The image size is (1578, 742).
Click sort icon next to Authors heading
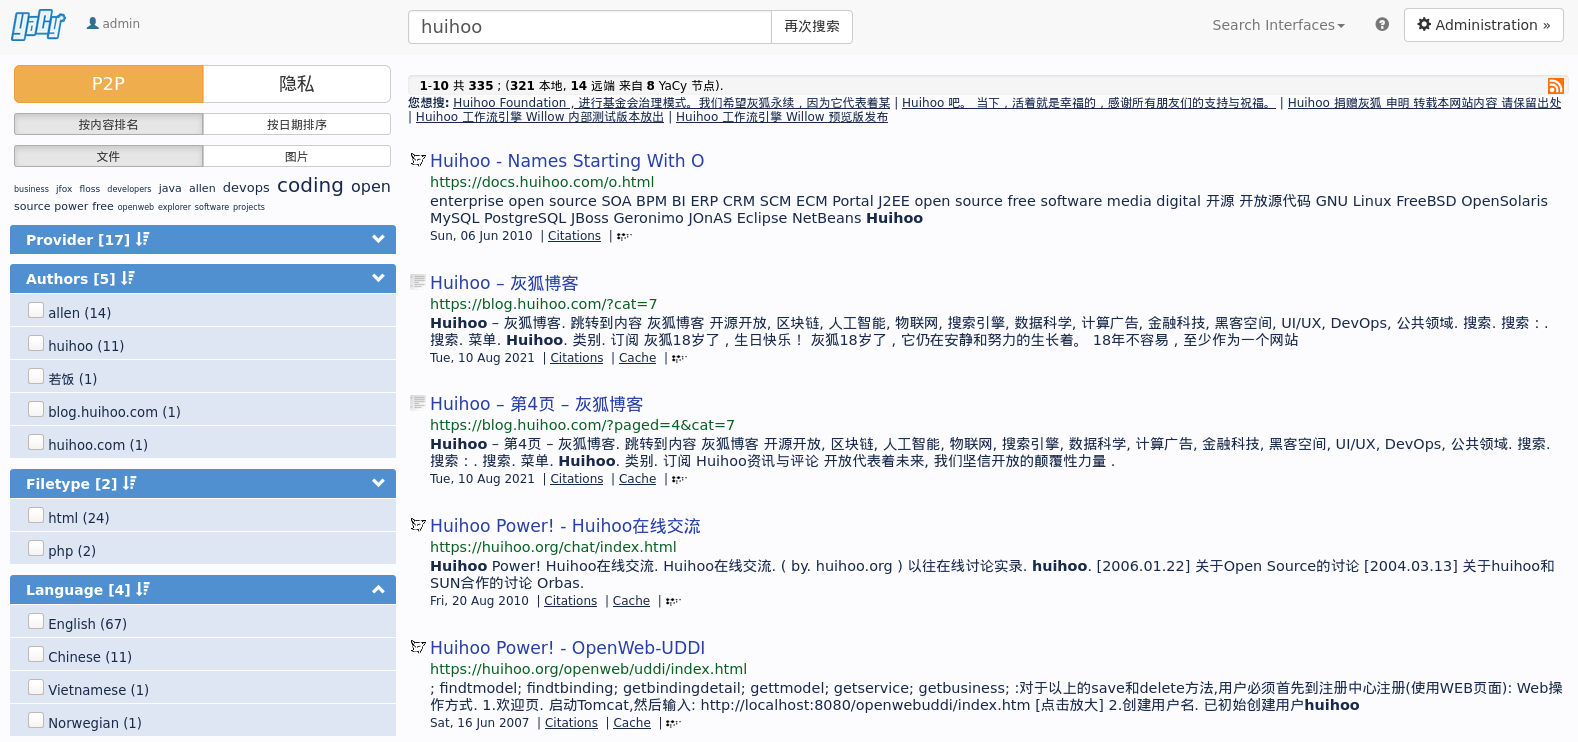click(x=128, y=278)
